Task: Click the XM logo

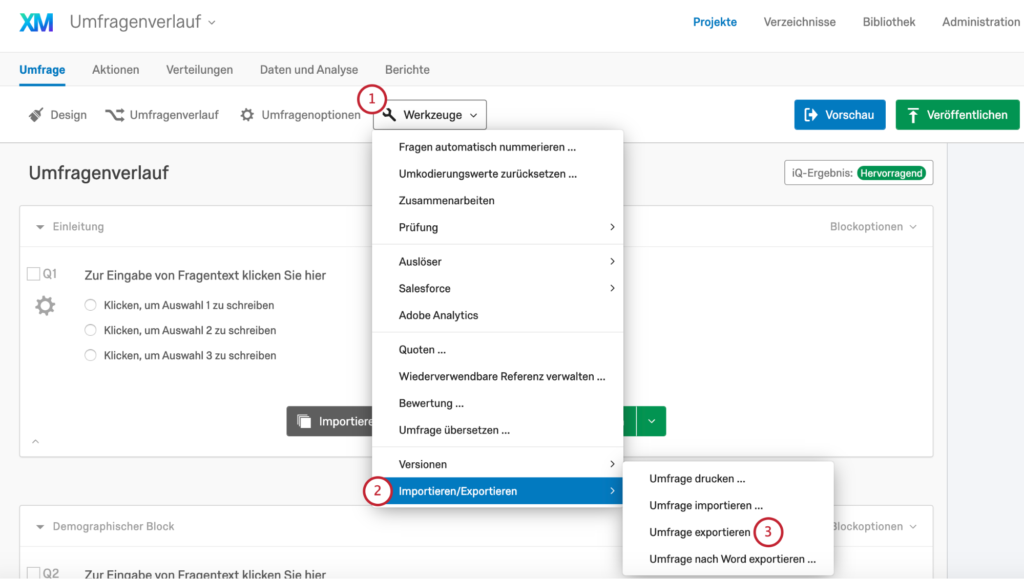Action: click(36, 22)
